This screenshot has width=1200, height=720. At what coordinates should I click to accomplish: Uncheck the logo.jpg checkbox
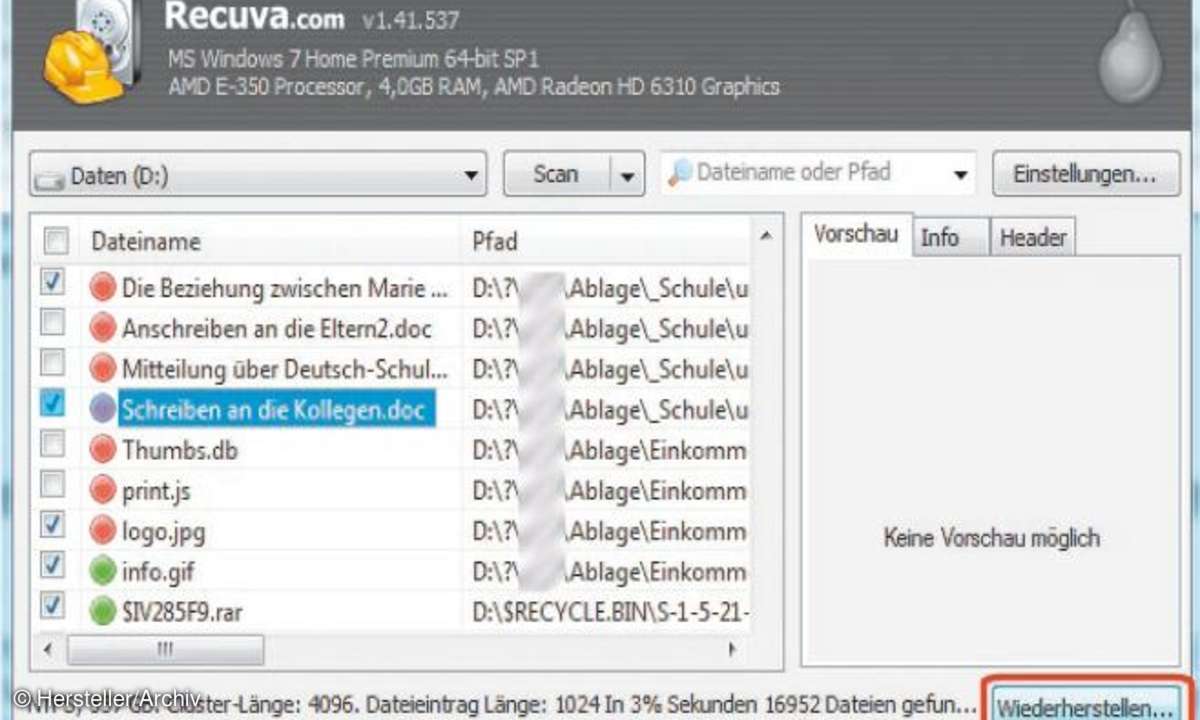[53, 524]
